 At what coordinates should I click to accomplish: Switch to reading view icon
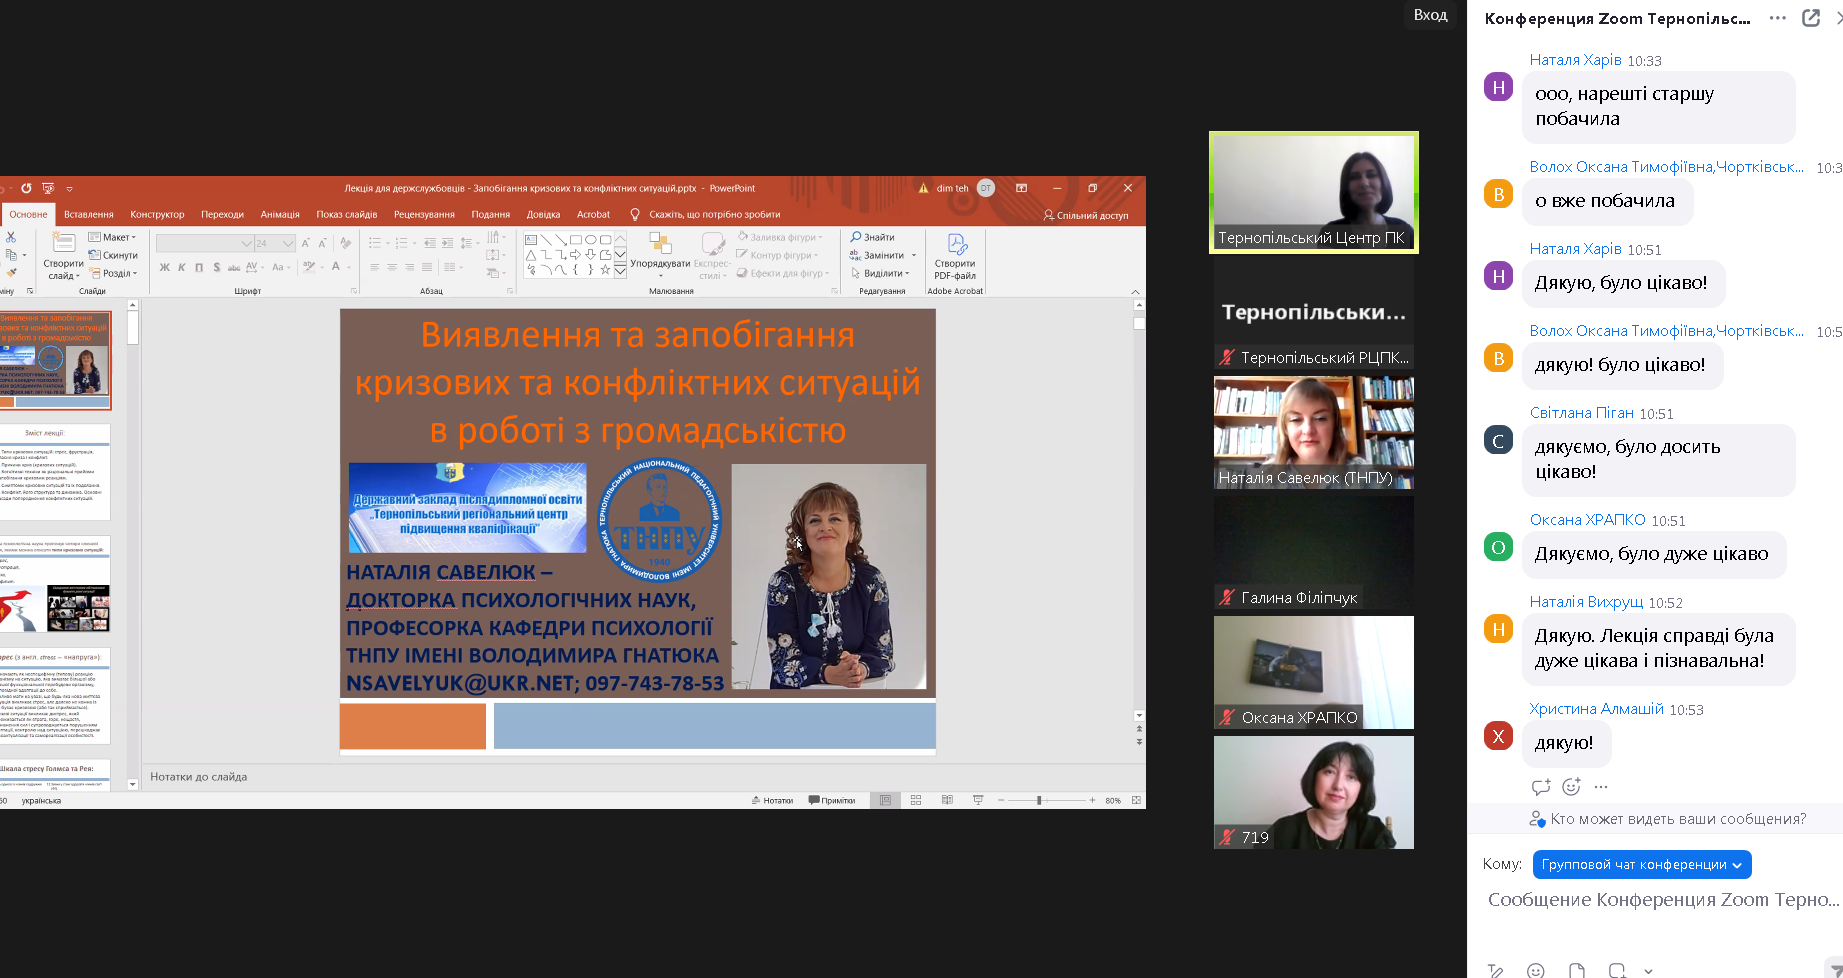[x=947, y=800]
